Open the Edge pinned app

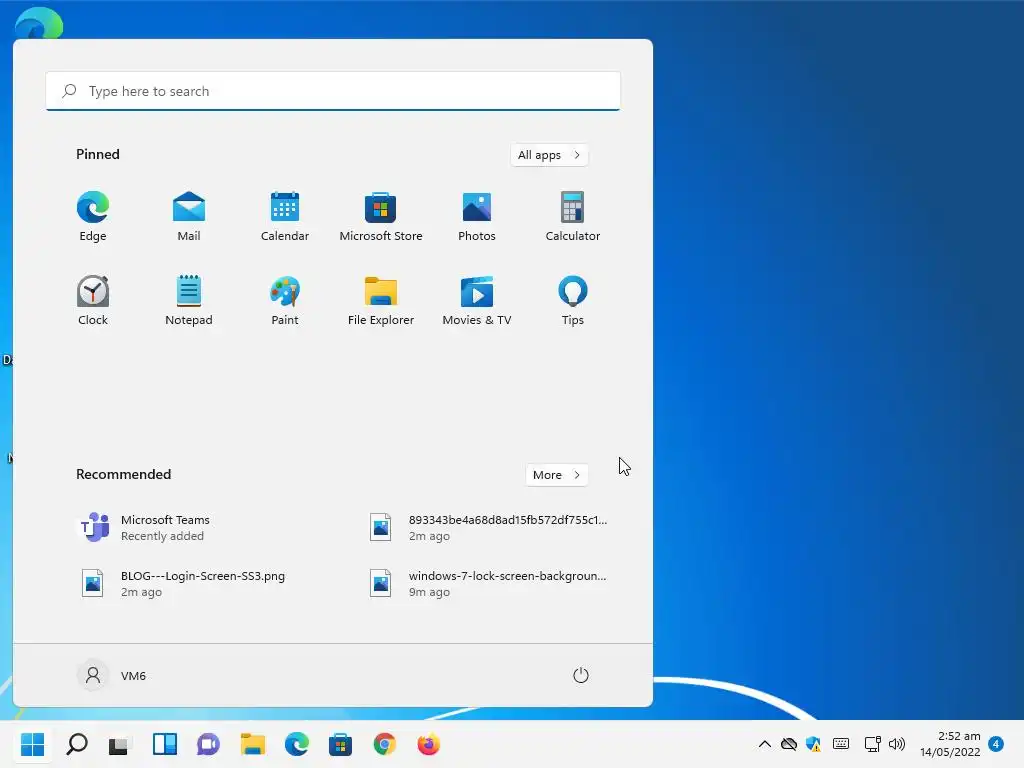click(x=93, y=217)
